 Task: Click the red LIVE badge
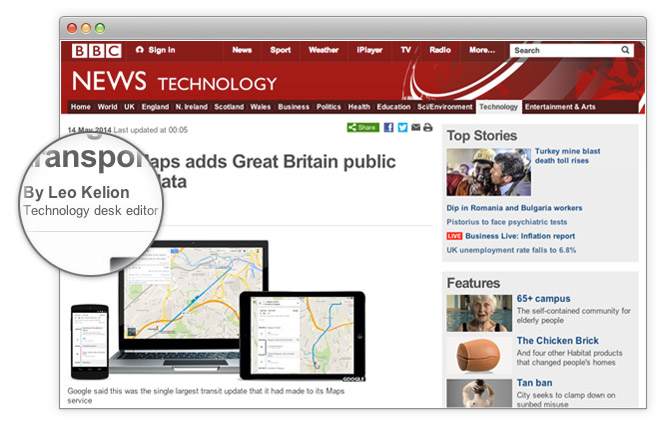point(454,236)
